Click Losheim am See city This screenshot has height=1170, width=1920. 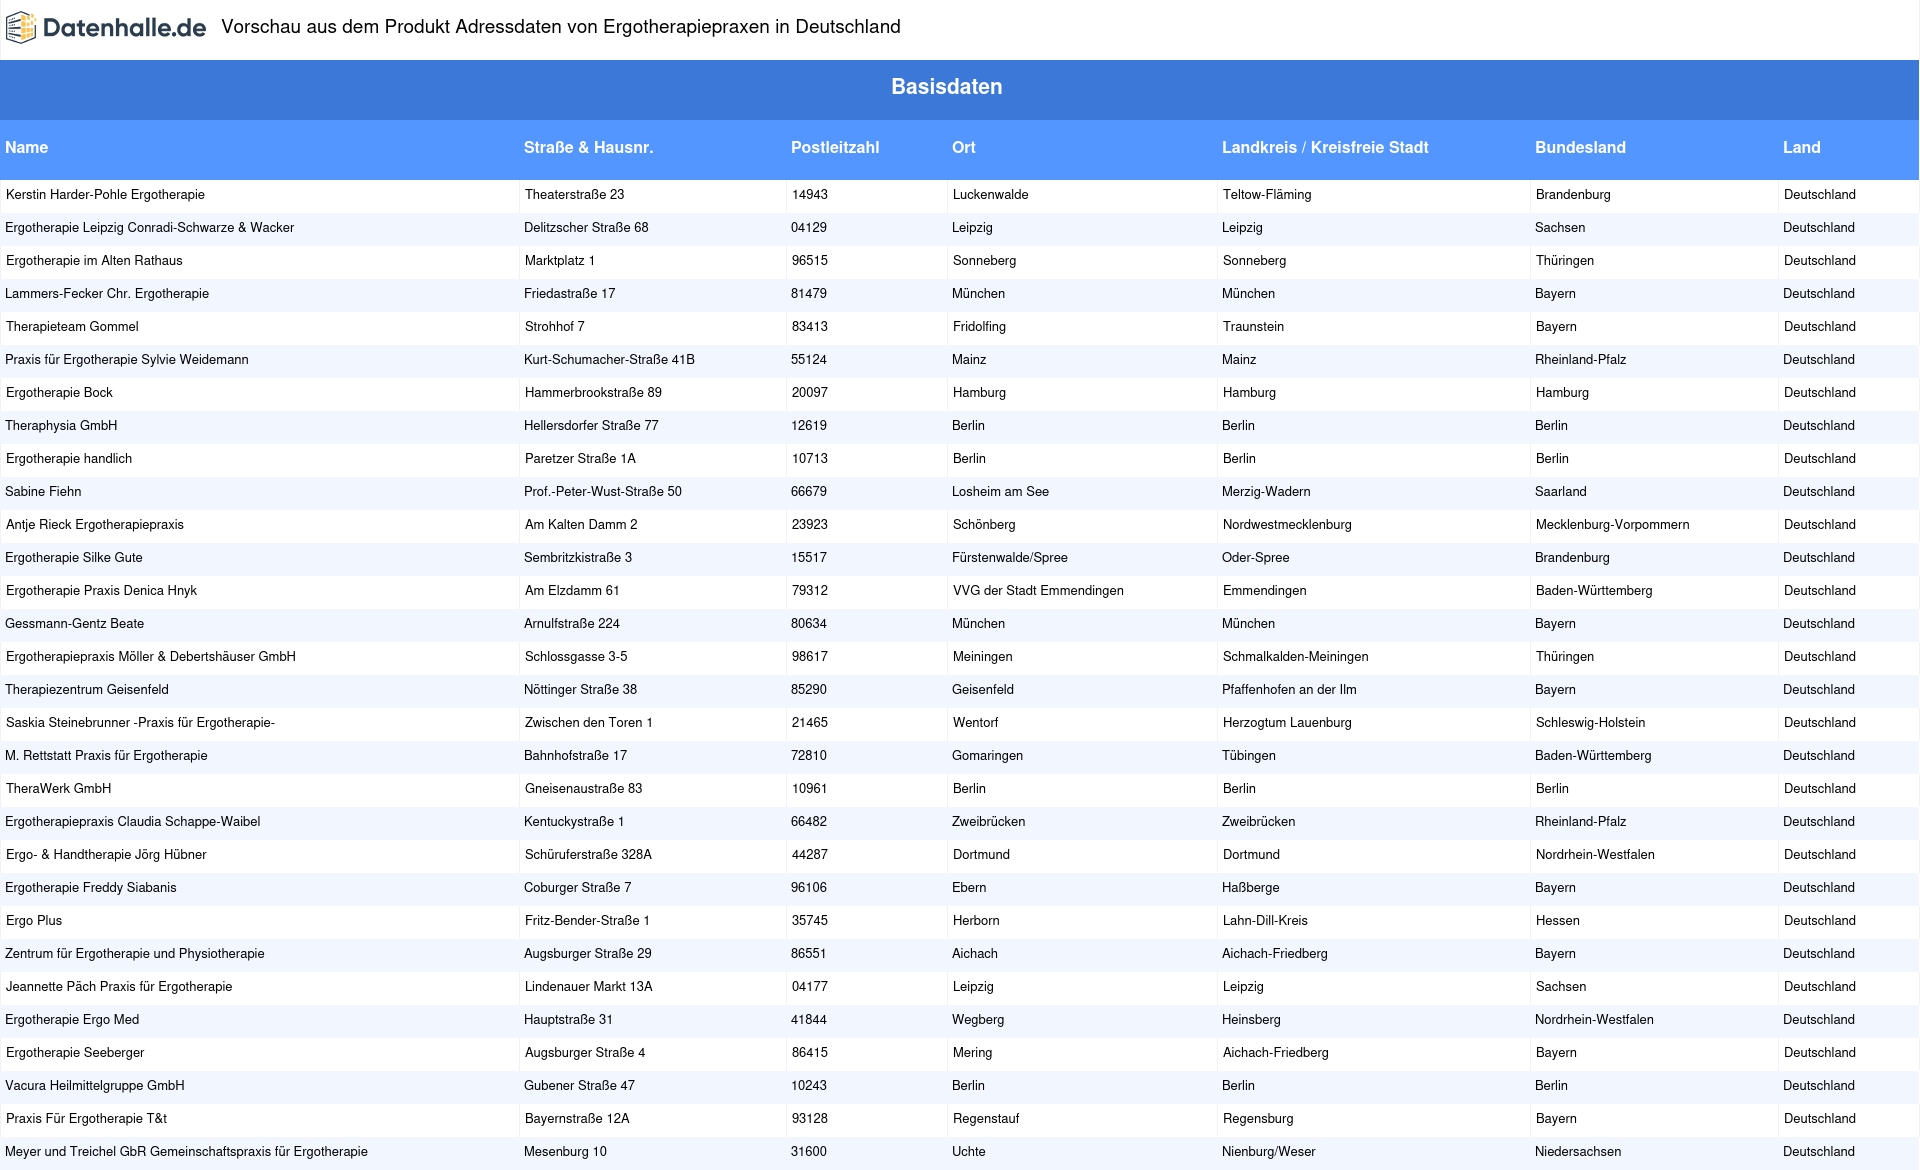click(x=1000, y=492)
